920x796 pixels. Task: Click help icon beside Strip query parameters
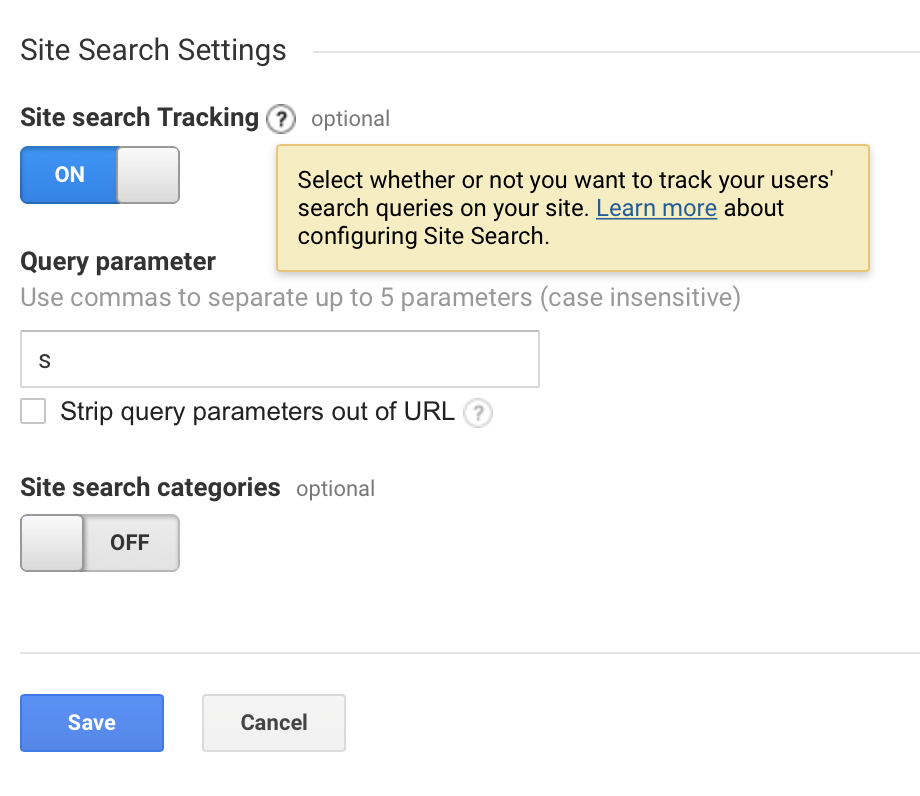click(x=479, y=412)
